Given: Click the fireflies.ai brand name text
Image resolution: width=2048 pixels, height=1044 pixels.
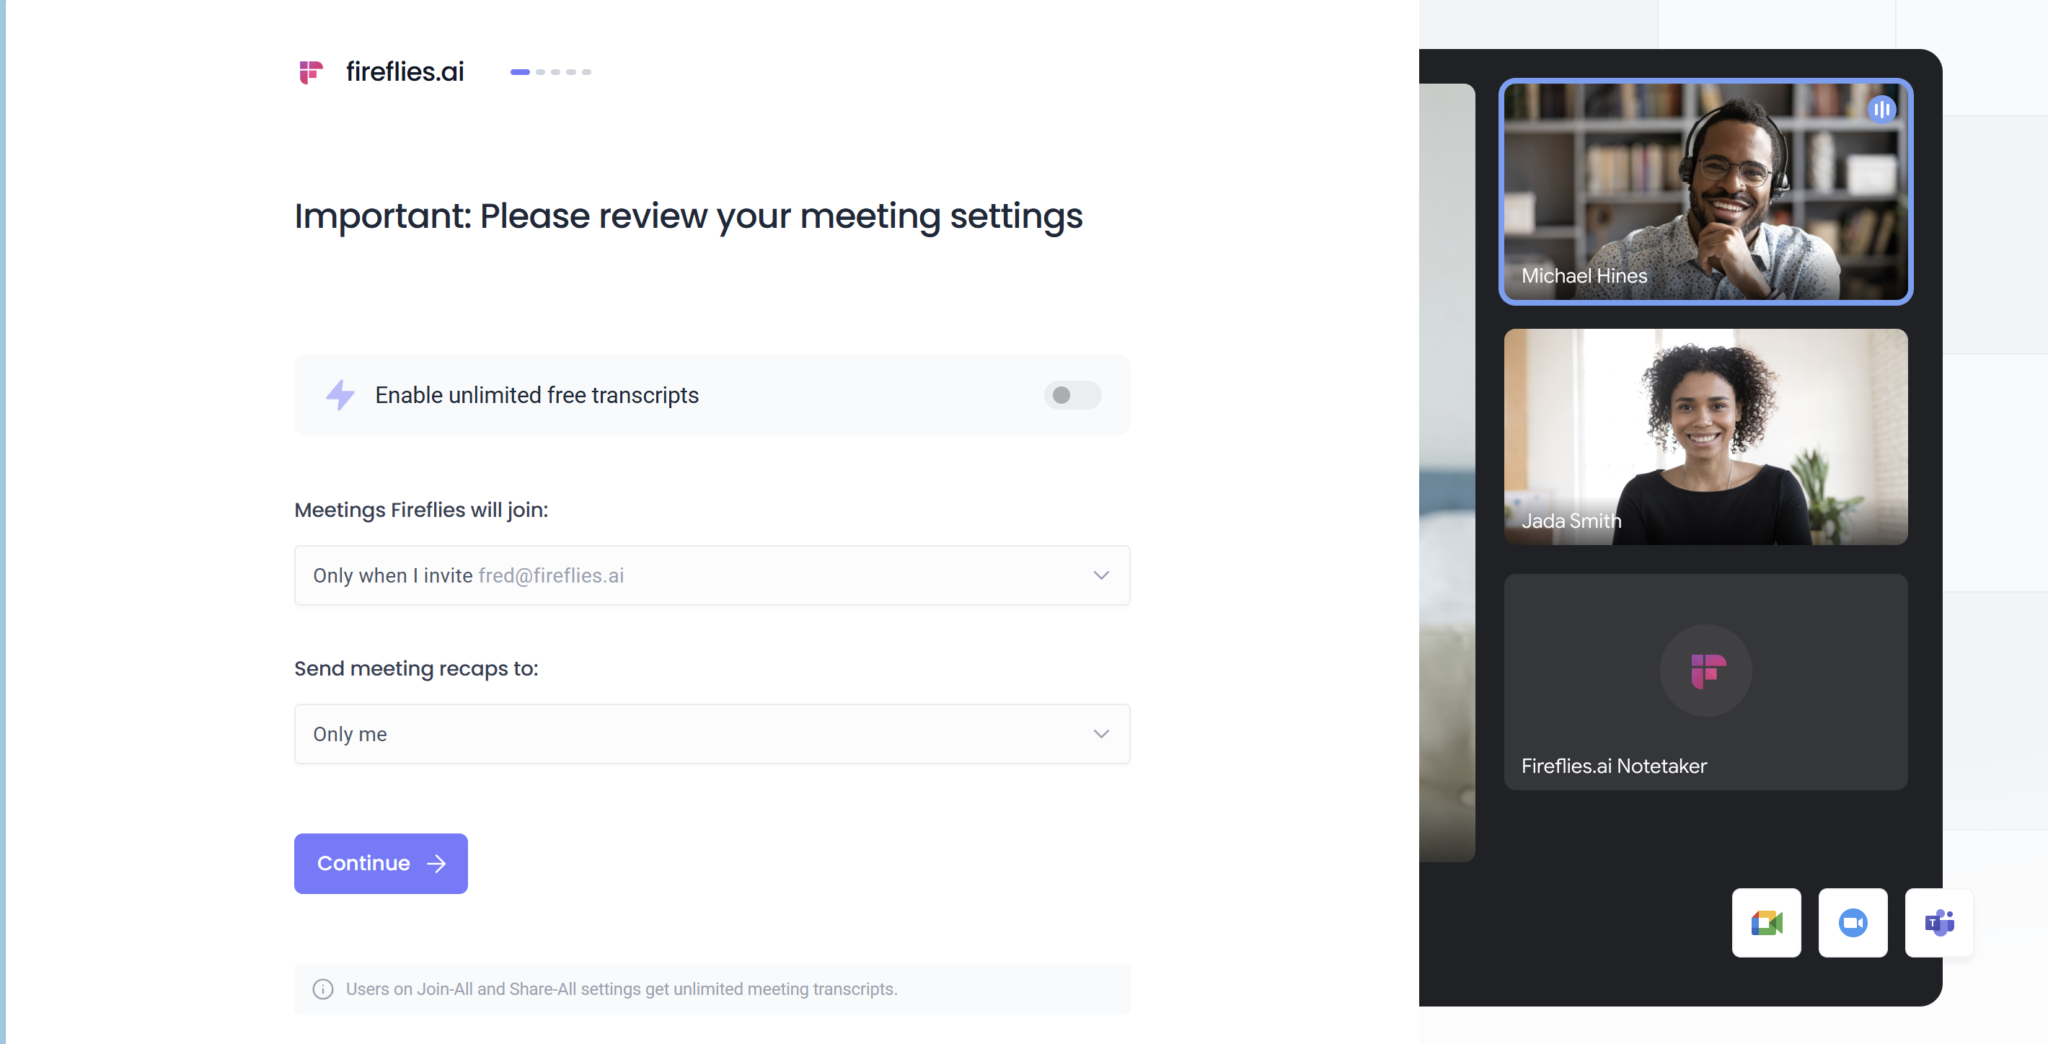Looking at the screenshot, I should [405, 72].
